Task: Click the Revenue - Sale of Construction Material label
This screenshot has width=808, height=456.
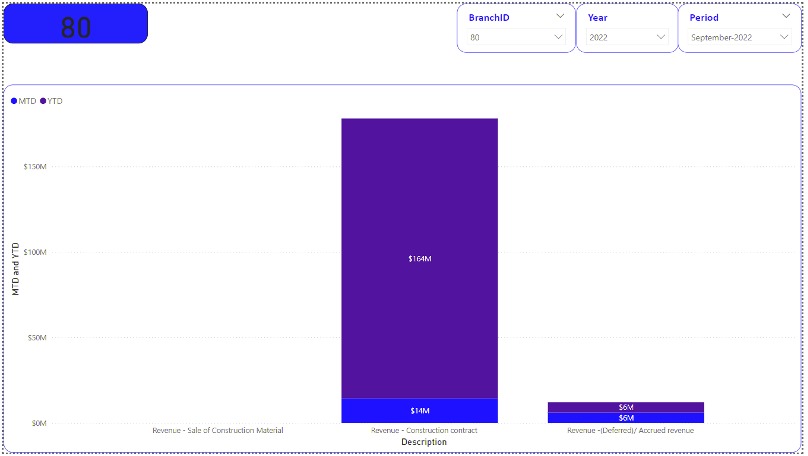Action: 217,431
